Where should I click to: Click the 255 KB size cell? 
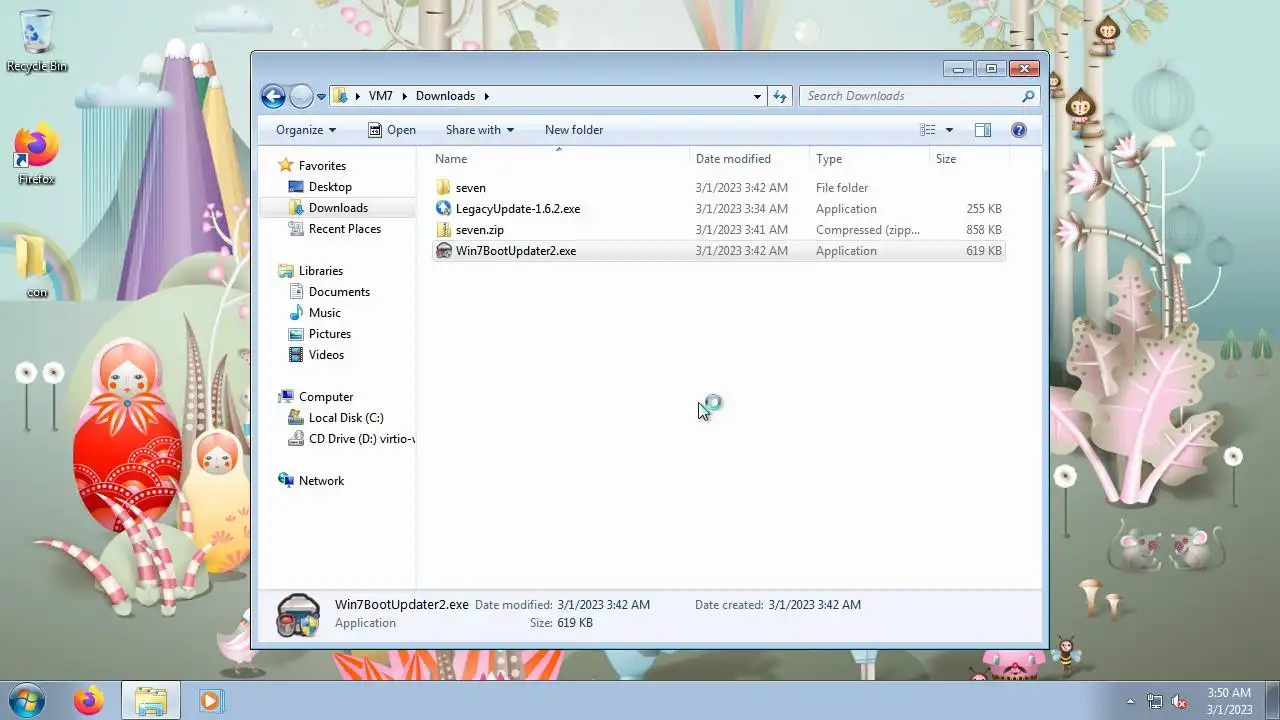984,209
